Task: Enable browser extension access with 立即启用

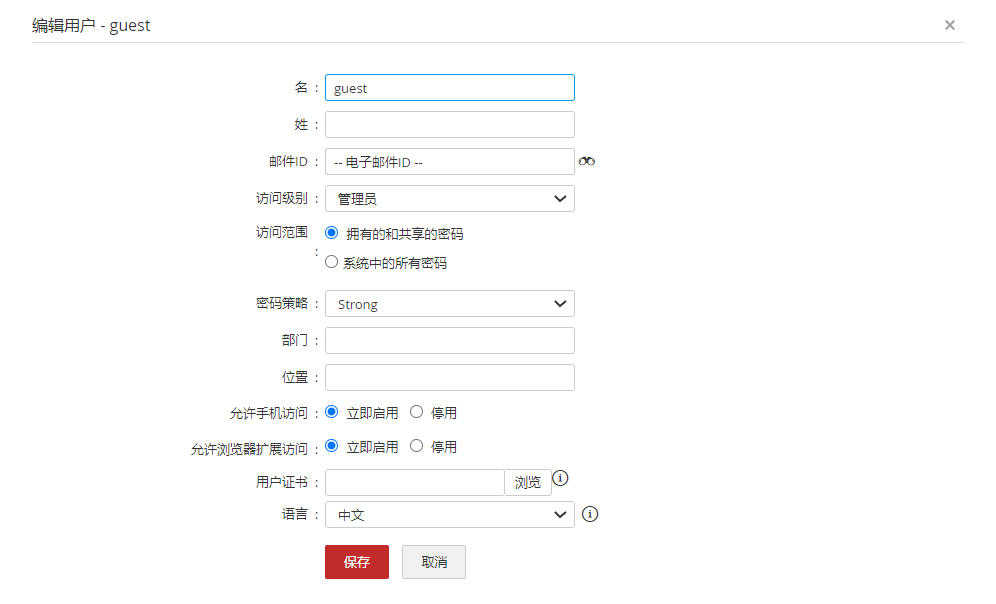Action: point(332,446)
